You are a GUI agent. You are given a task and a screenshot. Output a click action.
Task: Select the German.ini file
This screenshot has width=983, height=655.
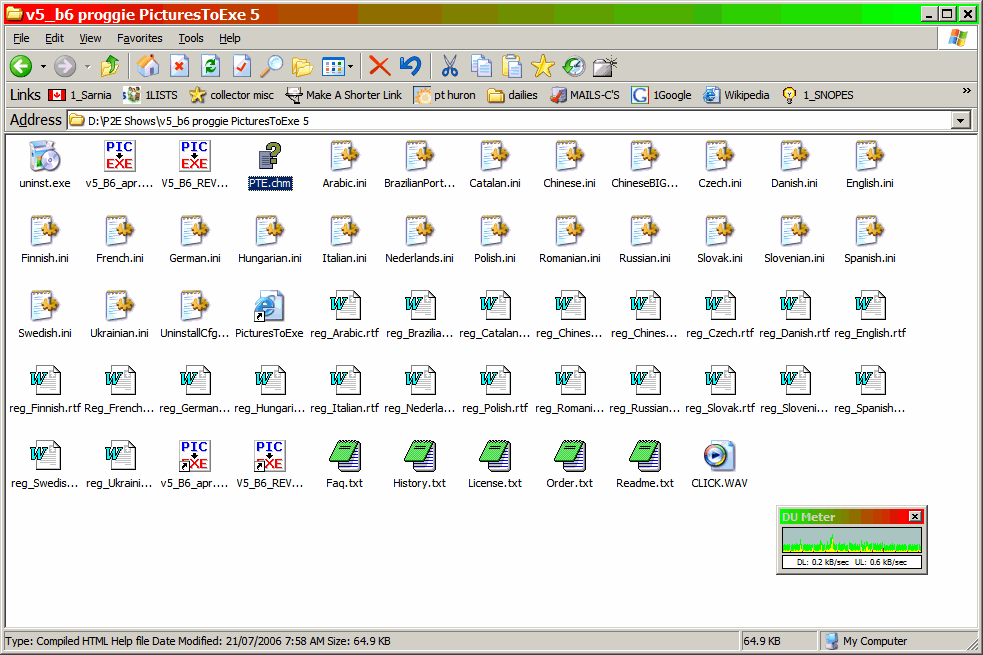(195, 240)
